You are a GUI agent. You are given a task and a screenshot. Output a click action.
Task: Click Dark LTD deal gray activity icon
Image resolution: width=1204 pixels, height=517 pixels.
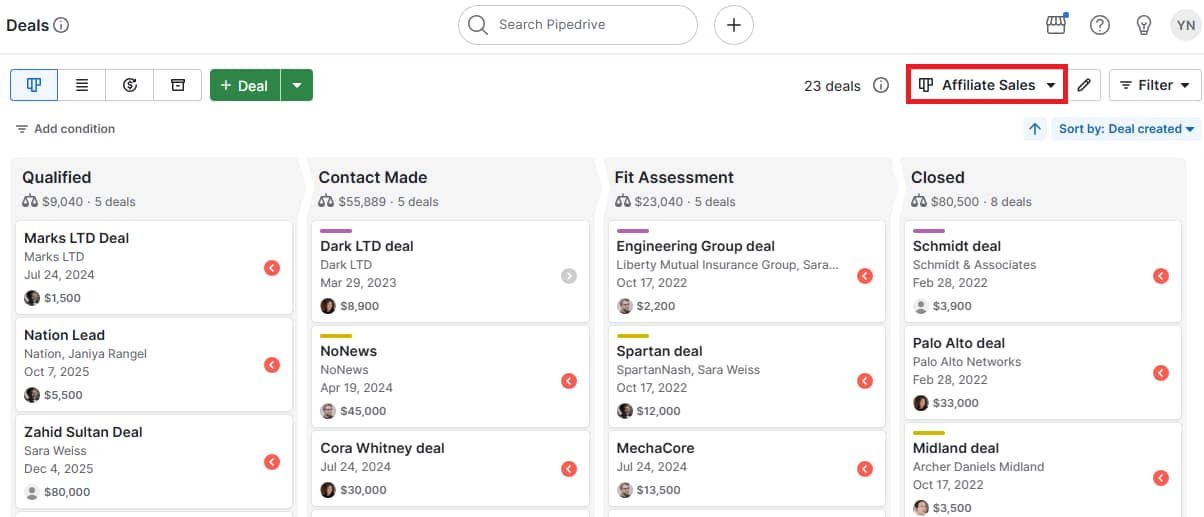pyautogui.click(x=569, y=275)
